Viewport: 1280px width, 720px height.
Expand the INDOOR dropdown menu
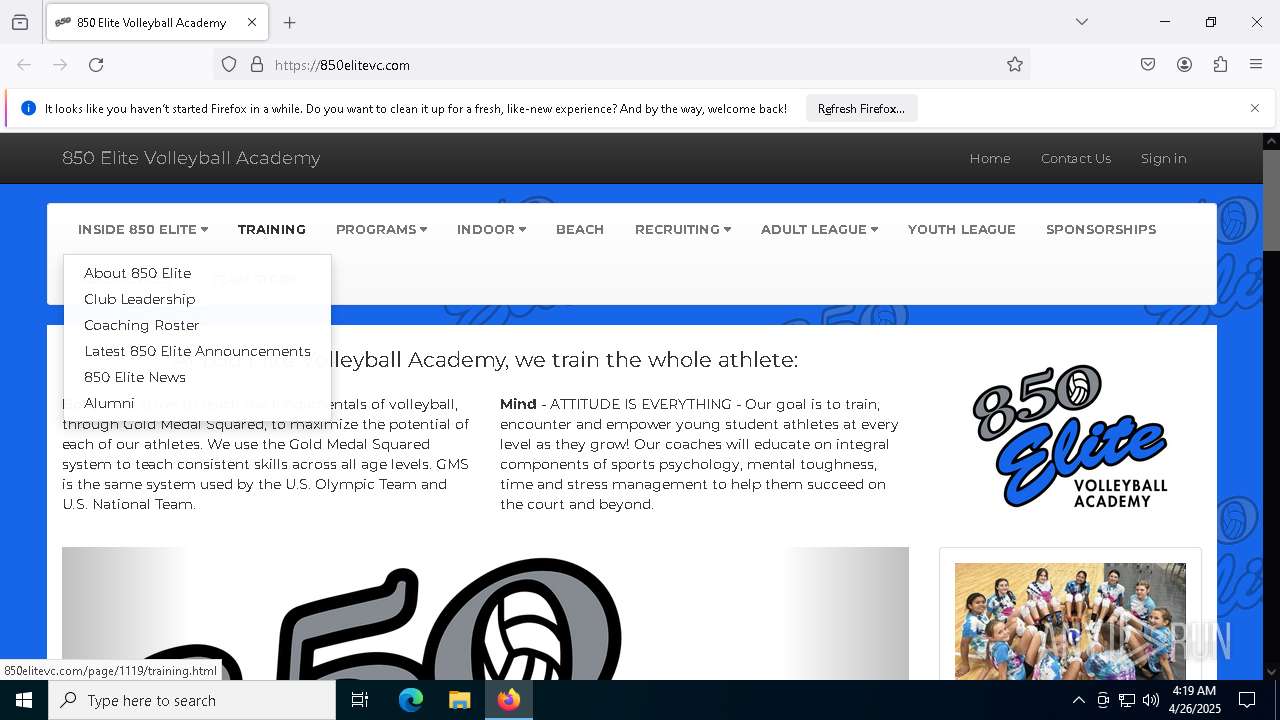click(x=491, y=229)
